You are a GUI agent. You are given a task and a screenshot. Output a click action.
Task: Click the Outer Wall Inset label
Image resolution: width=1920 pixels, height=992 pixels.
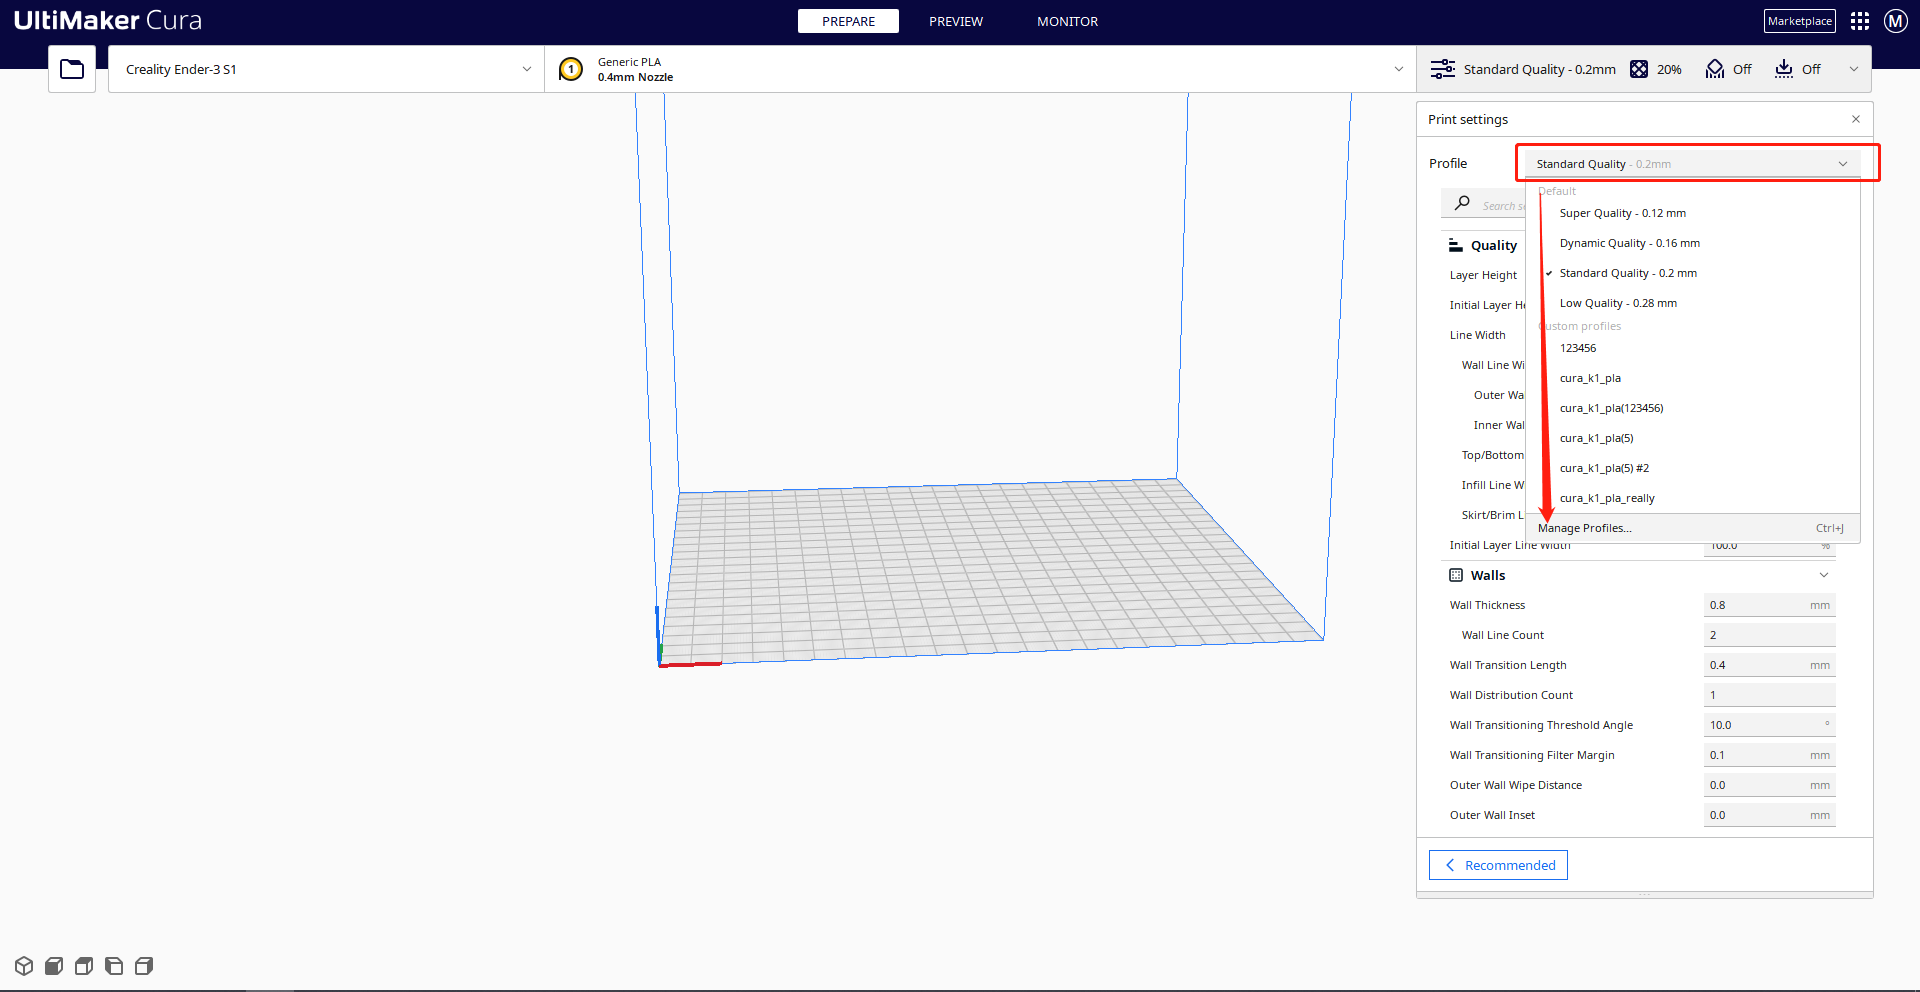1492,815
